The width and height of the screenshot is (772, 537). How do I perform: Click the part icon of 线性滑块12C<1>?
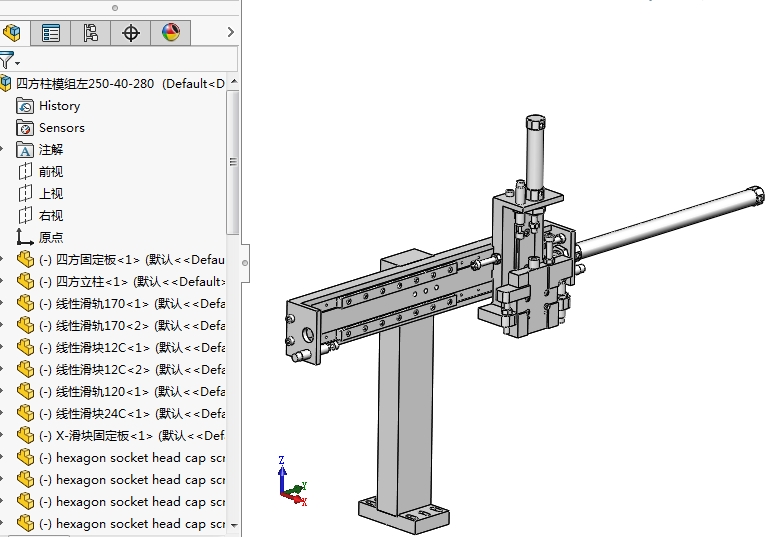point(26,347)
